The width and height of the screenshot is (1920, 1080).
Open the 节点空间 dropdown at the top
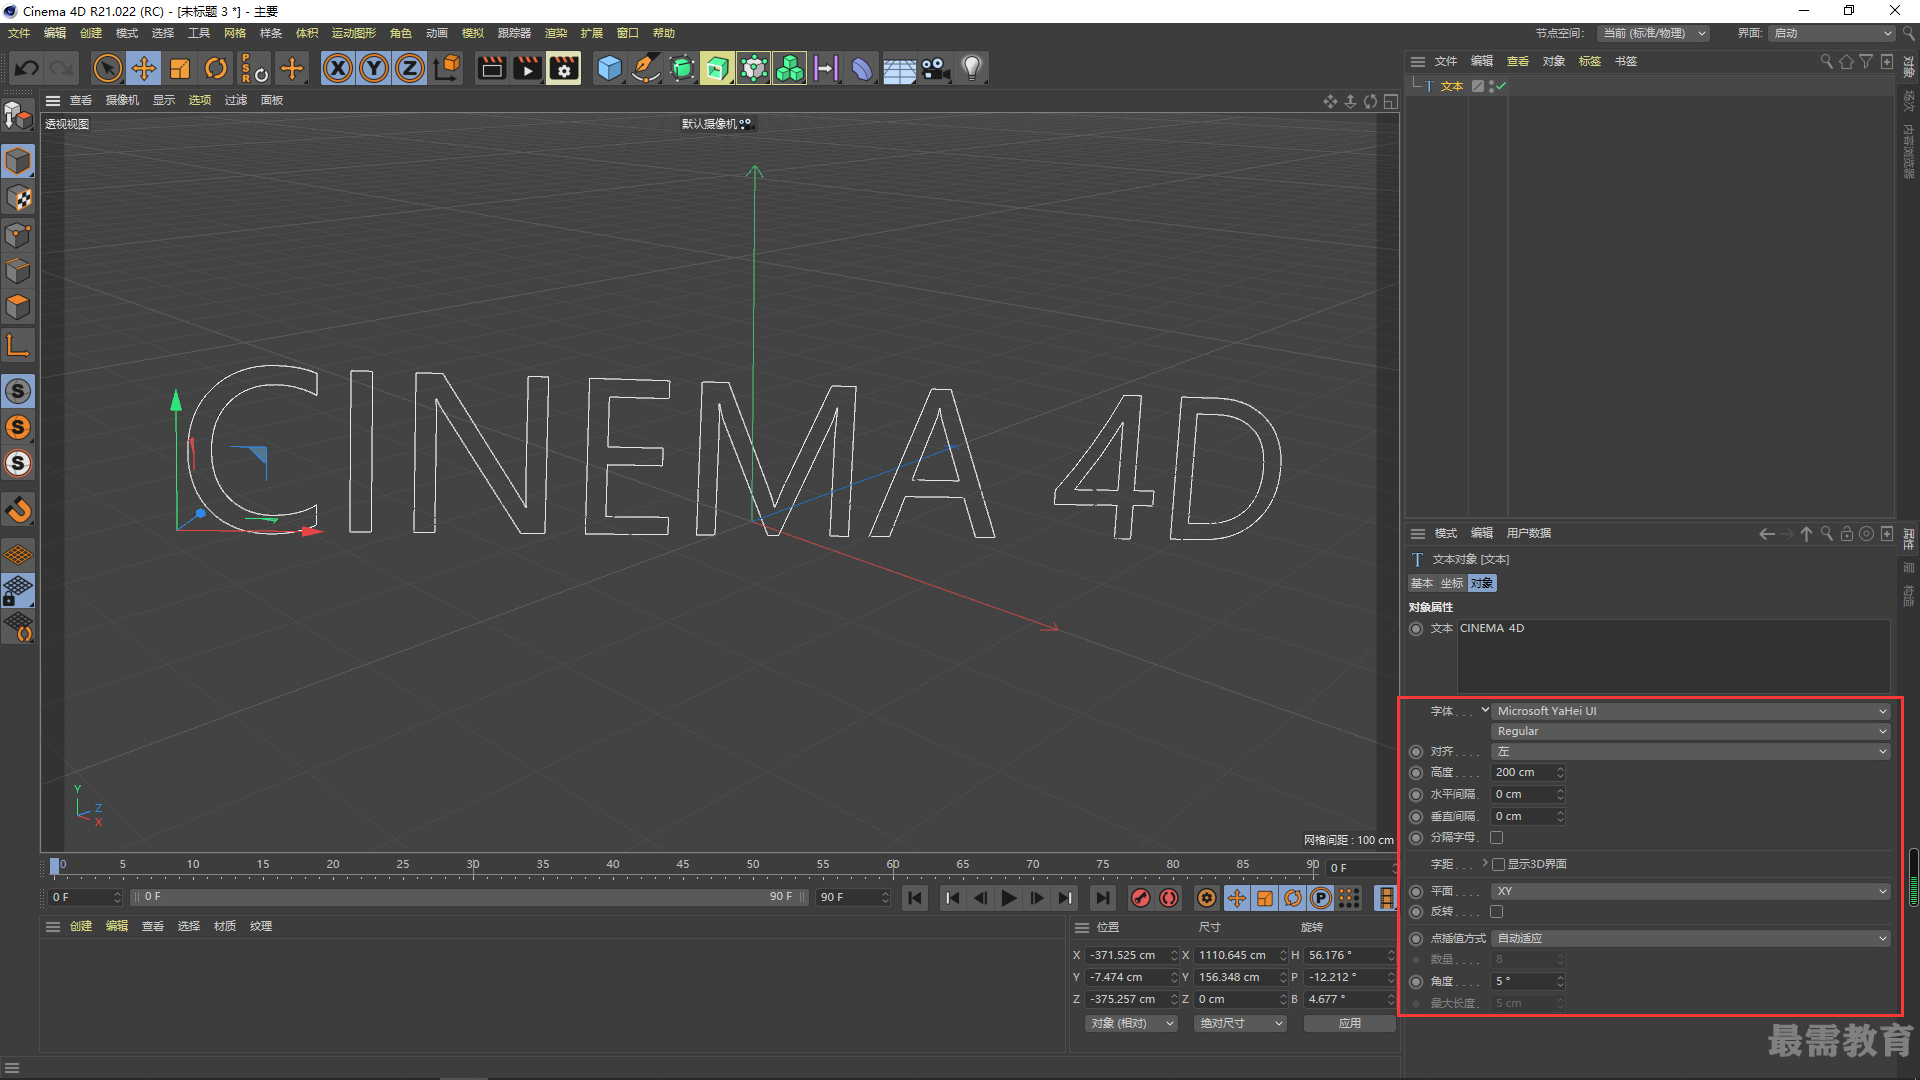1653,34
